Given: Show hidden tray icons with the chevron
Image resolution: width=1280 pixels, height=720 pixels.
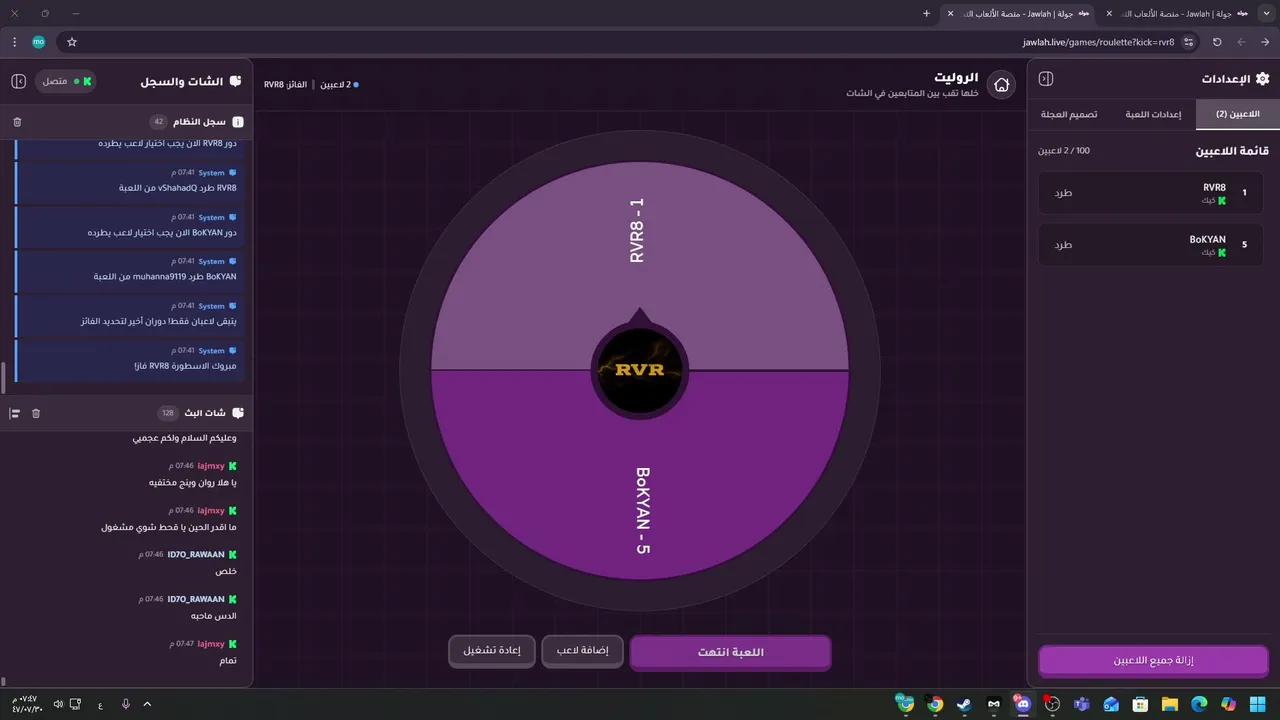Looking at the screenshot, I should pyautogui.click(x=148, y=704).
